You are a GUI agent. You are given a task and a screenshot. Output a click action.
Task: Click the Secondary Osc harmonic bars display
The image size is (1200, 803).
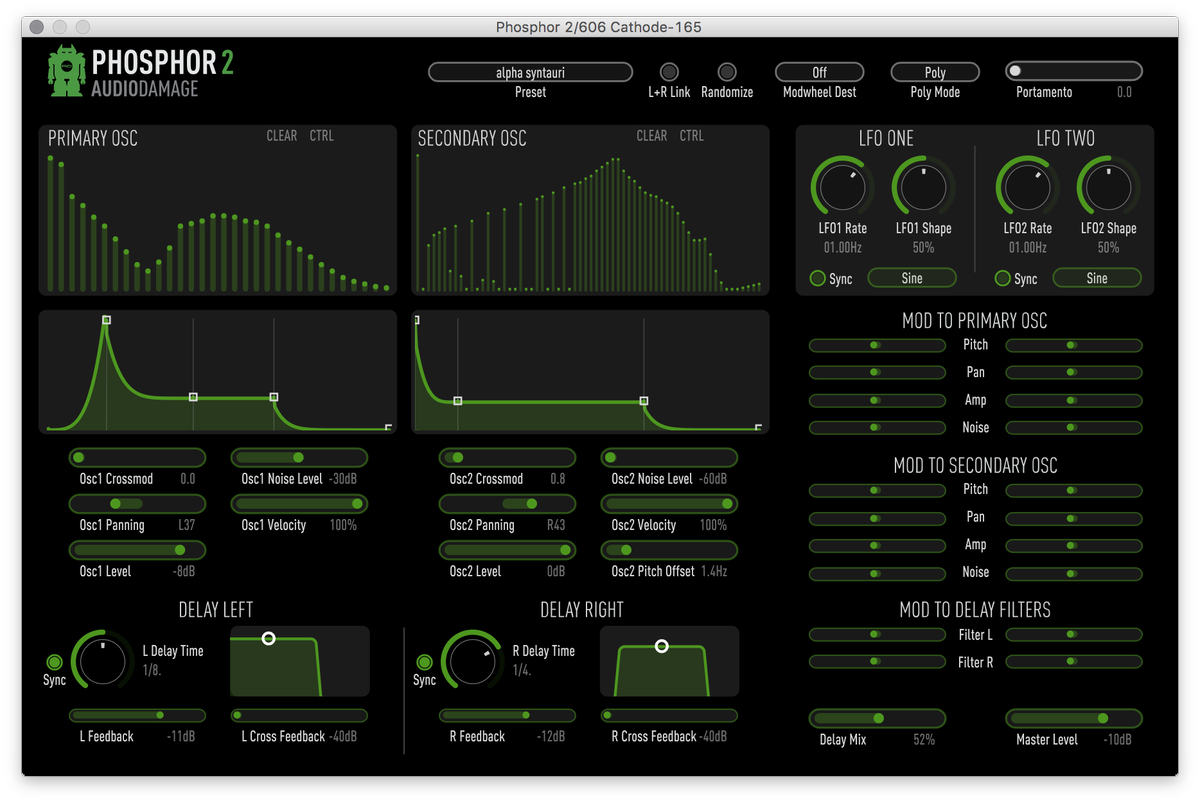click(x=590, y=210)
